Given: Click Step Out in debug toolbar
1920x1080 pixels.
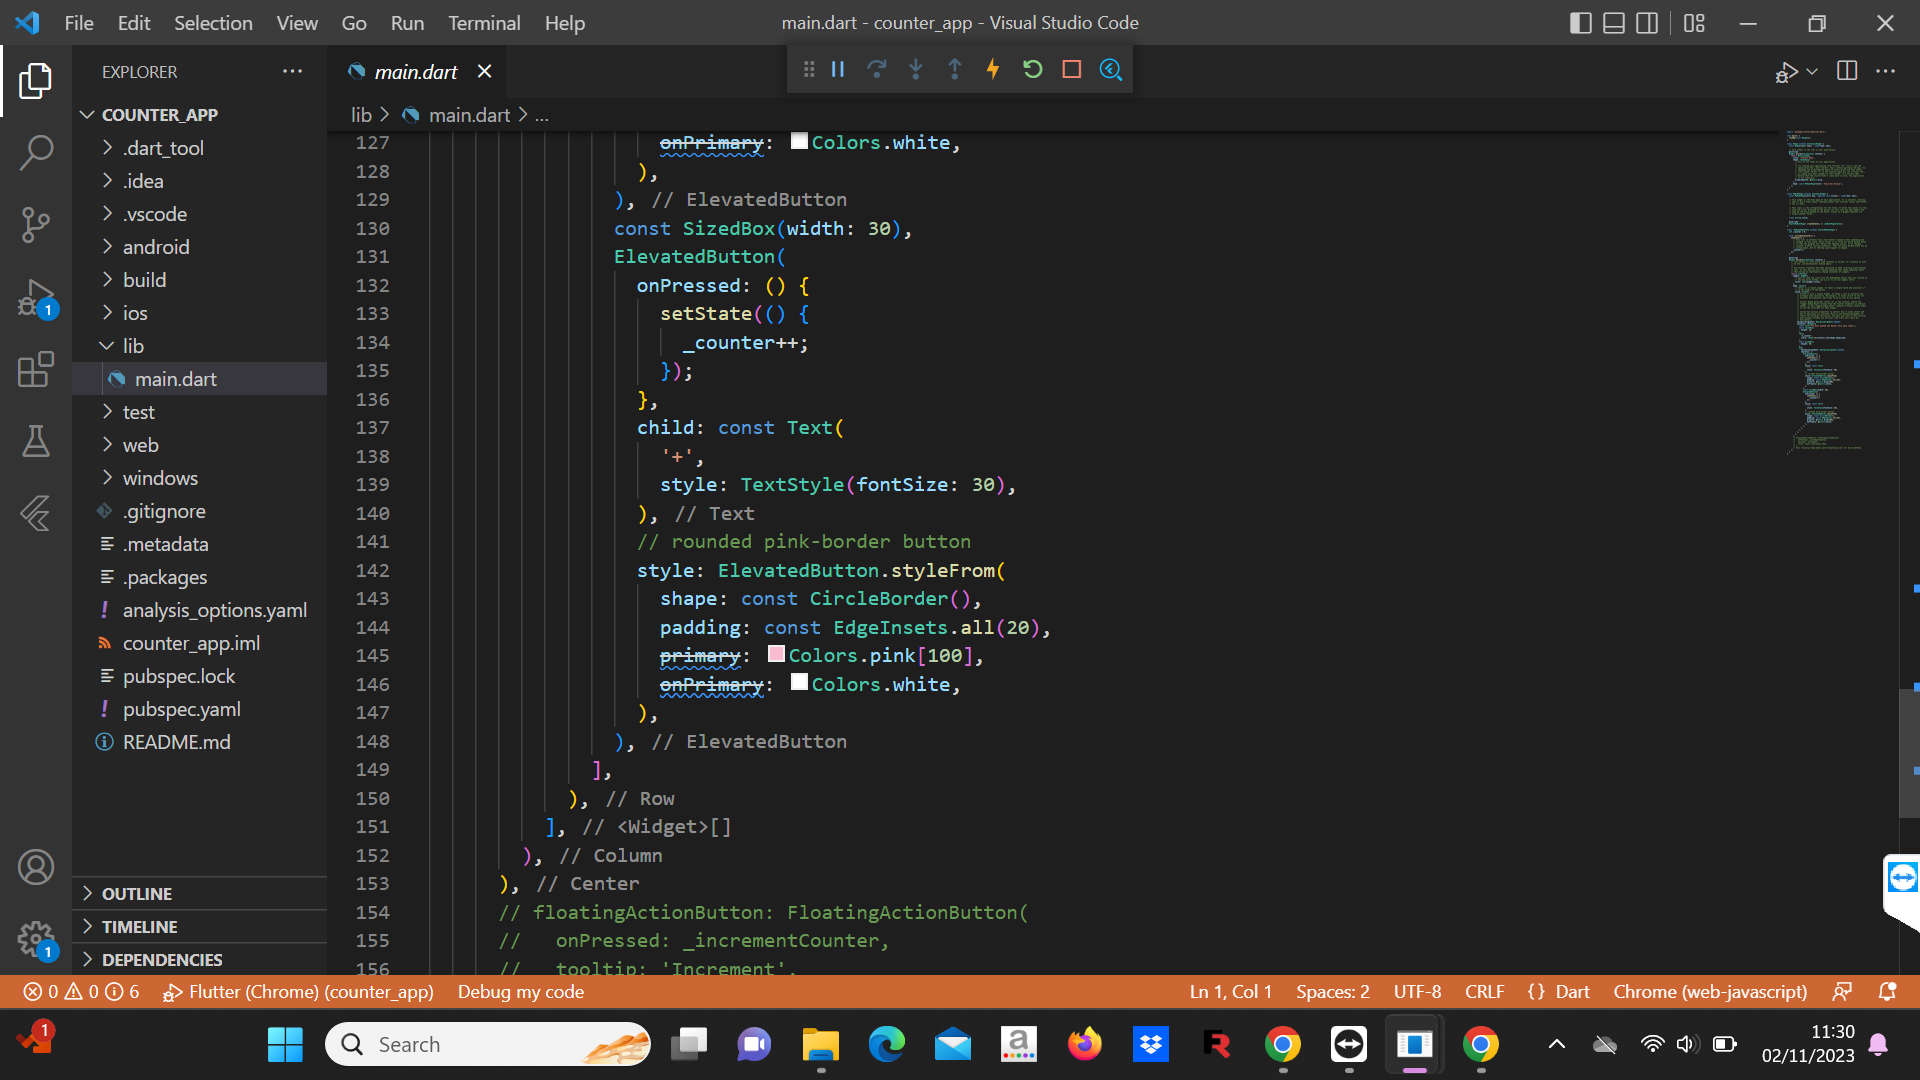Looking at the screenshot, I should tap(955, 69).
